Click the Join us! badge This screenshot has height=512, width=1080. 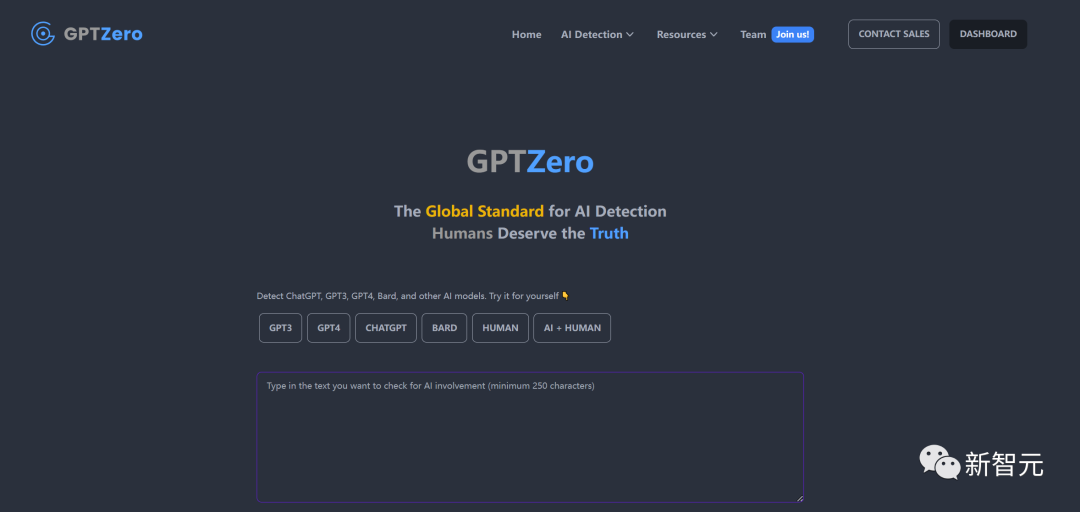(x=793, y=34)
